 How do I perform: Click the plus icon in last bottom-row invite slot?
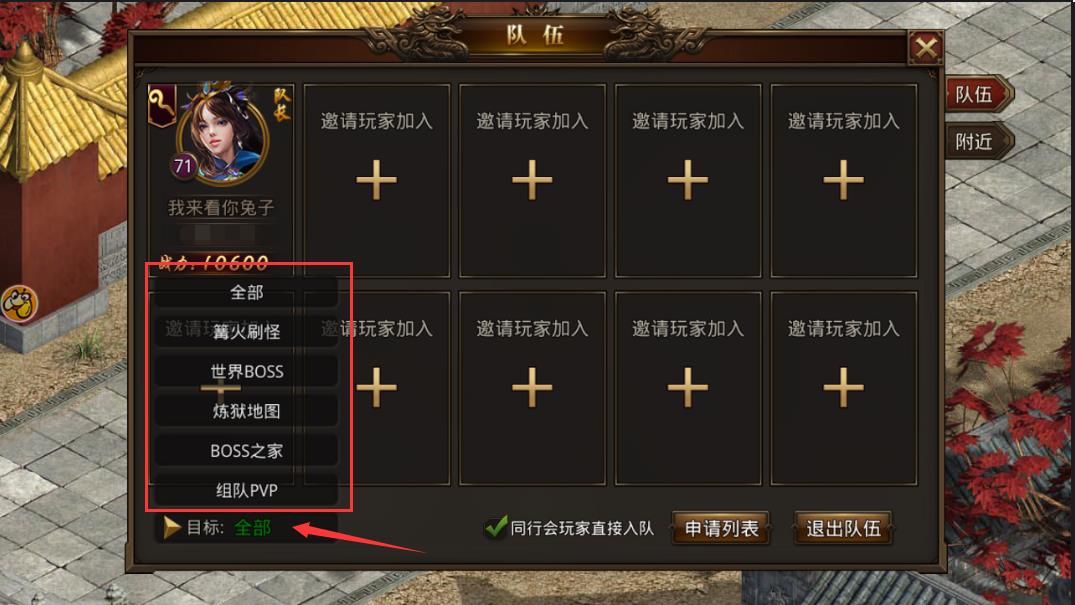click(843, 388)
